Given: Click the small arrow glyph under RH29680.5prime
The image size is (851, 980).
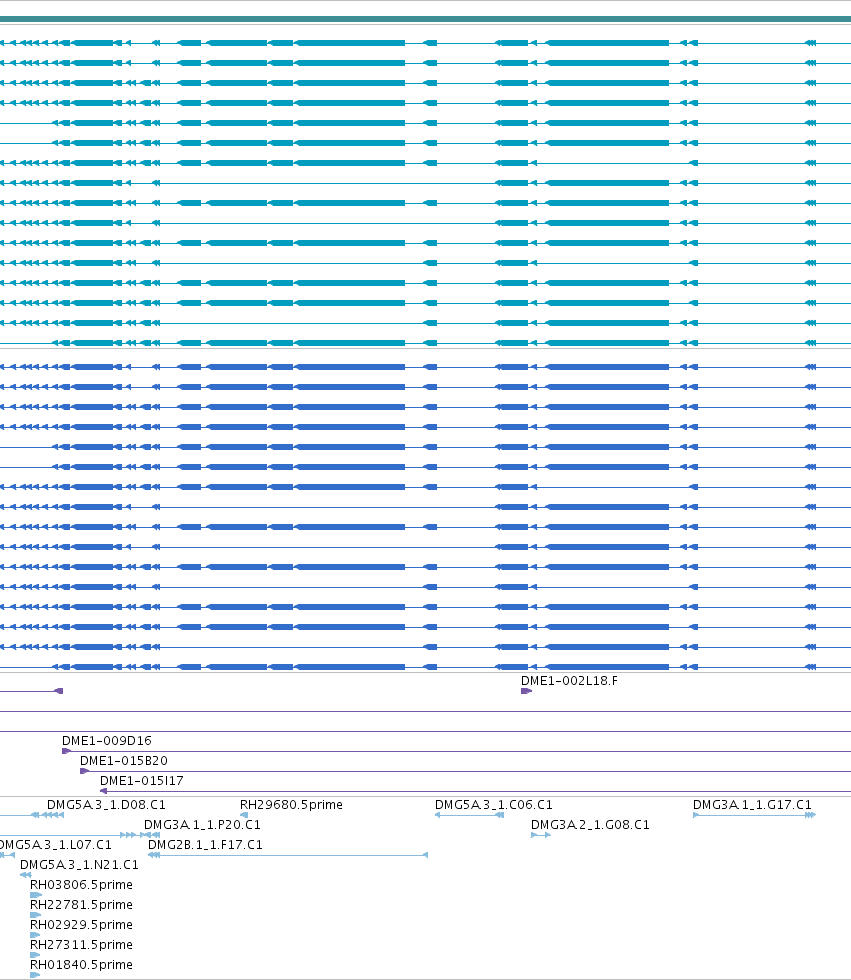Looking at the screenshot, I should pos(244,814).
